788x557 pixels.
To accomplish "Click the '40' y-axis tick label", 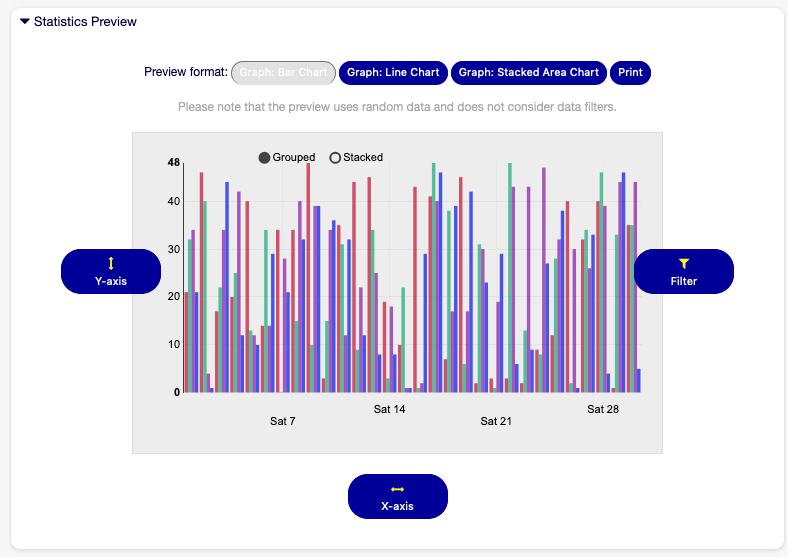I will pyautogui.click(x=174, y=202).
